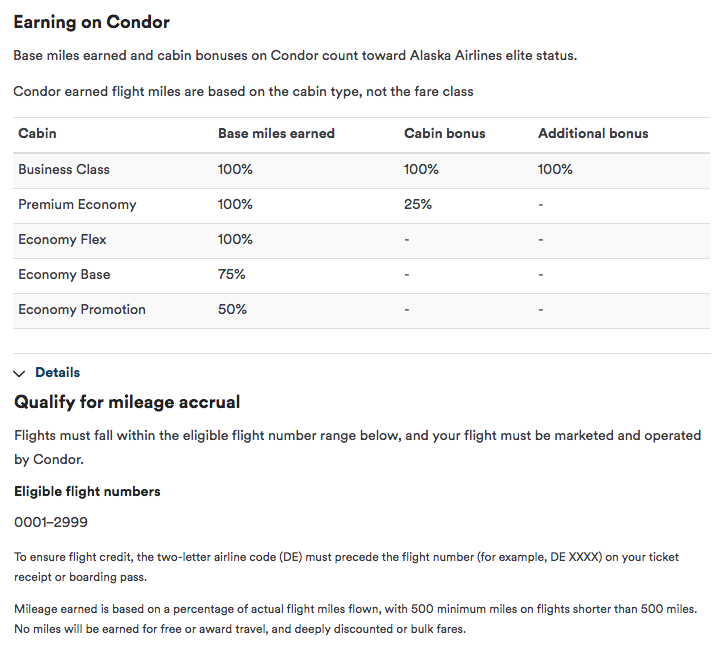719x645 pixels.
Task: Click the 25% Premium Economy cabin bonus
Action: coord(418,204)
